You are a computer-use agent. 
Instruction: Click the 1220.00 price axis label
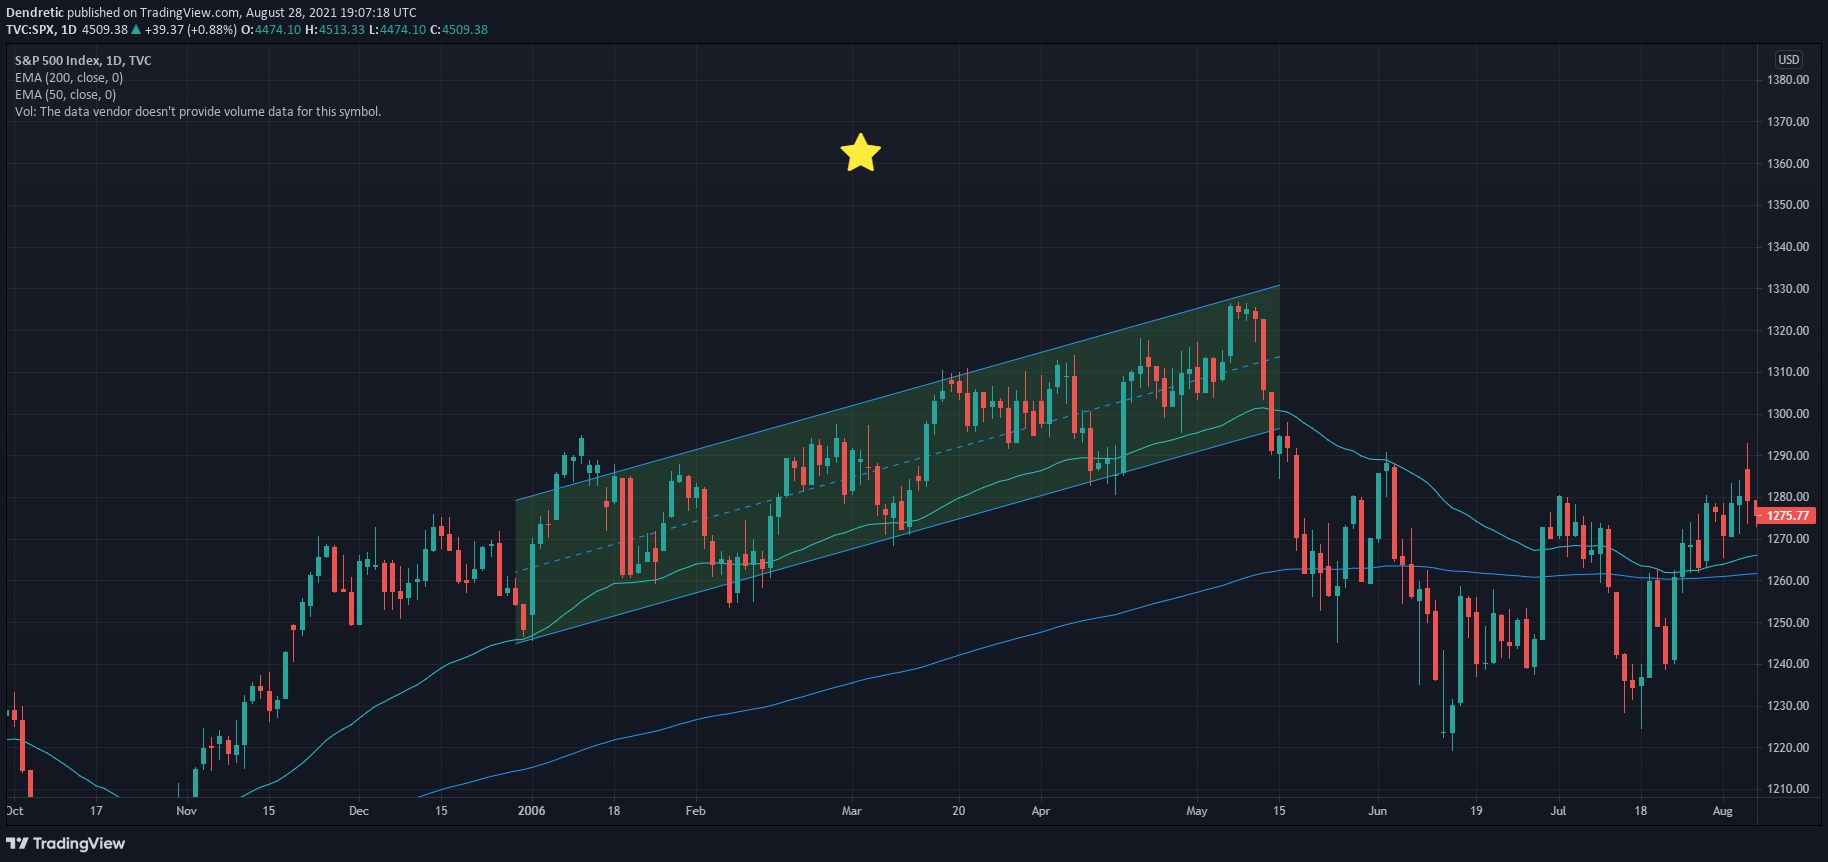click(1788, 748)
